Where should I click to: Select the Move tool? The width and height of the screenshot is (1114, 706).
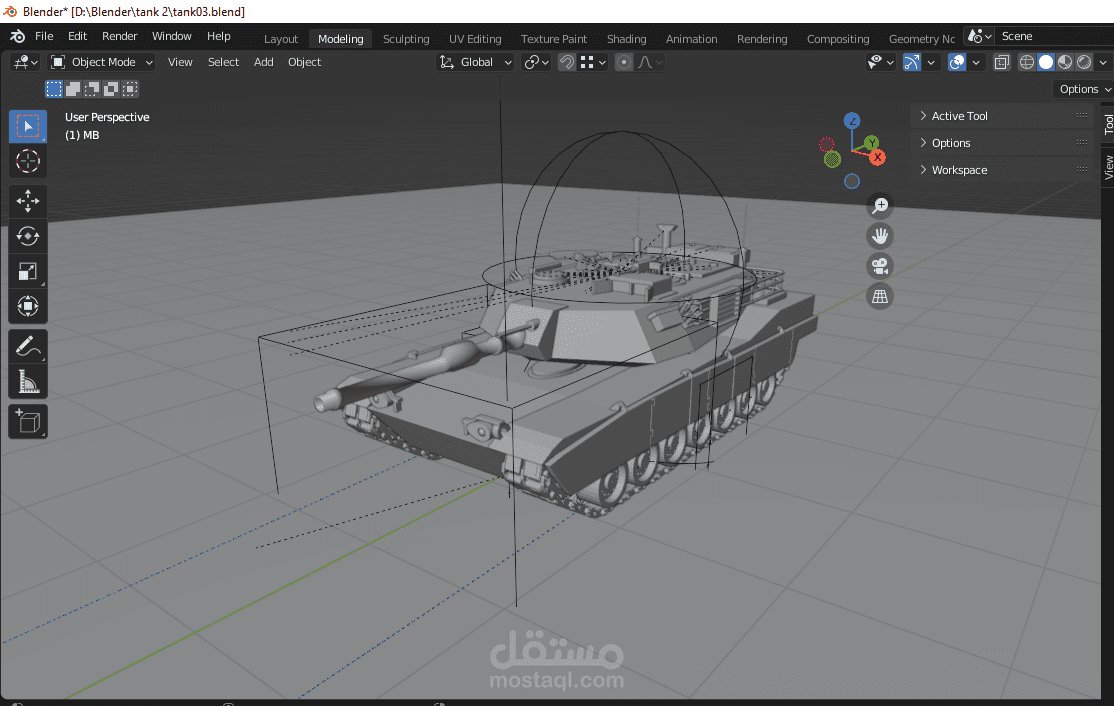[28, 201]
